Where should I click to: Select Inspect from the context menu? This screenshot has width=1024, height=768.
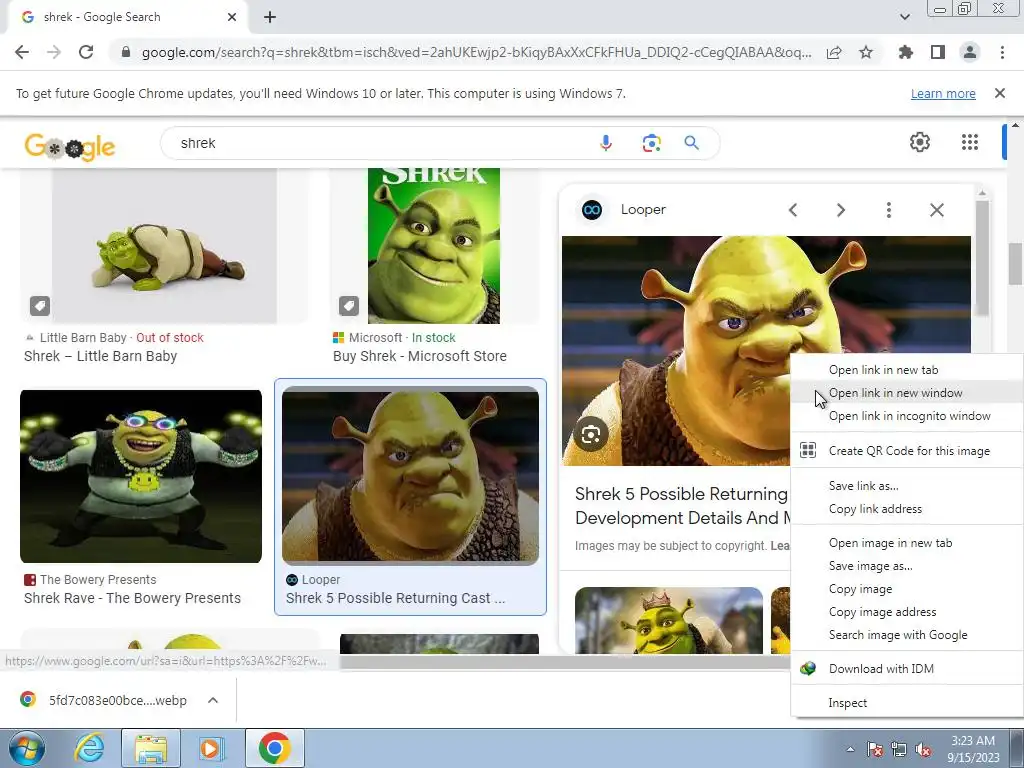(x=907, y=703)
